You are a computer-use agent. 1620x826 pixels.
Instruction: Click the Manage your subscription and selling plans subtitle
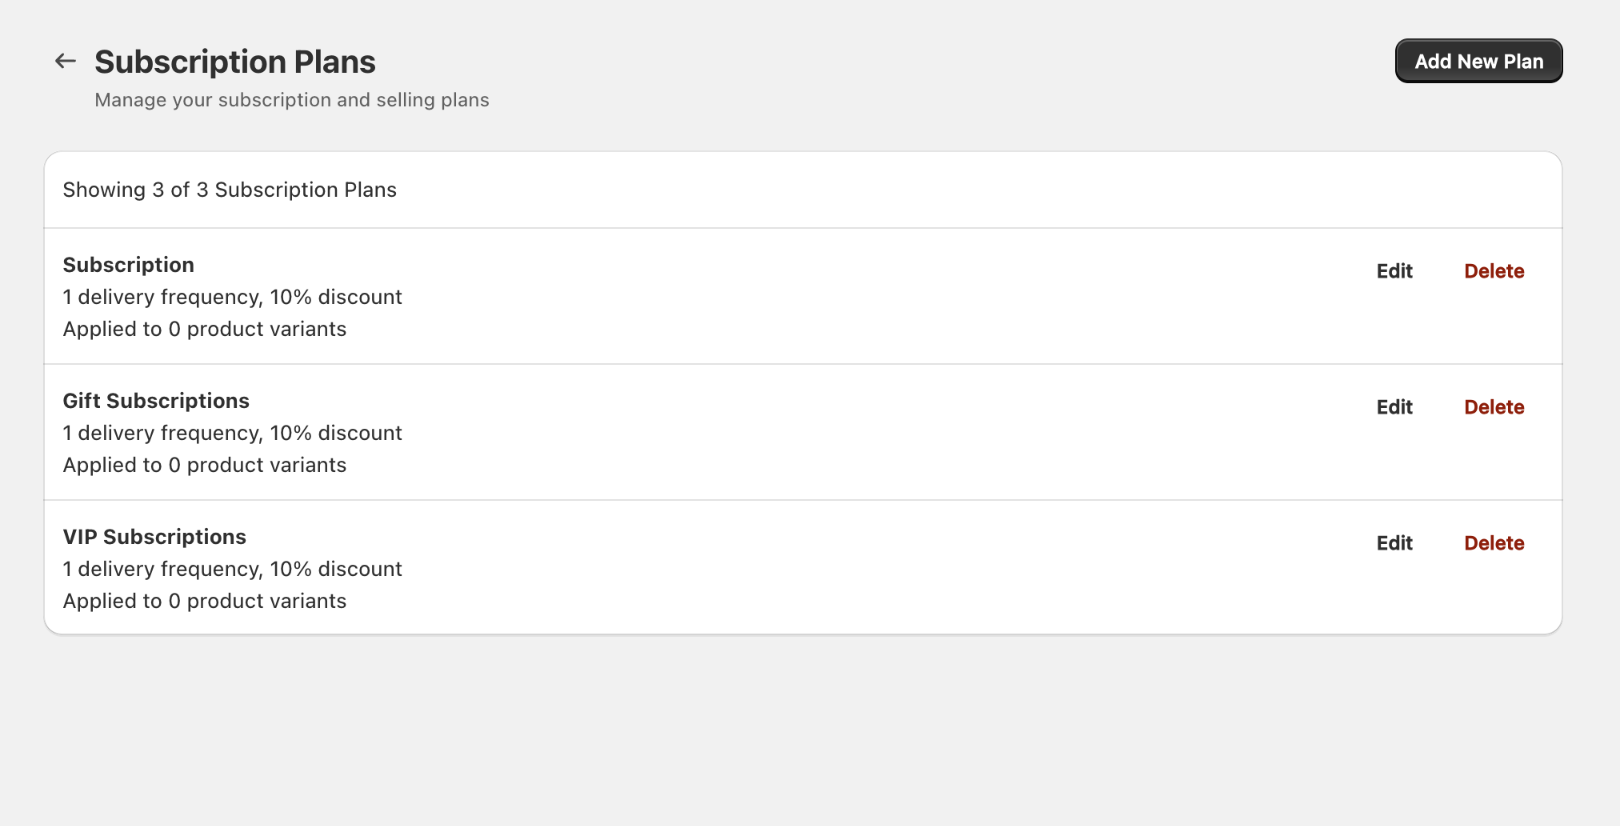(291, 100)
